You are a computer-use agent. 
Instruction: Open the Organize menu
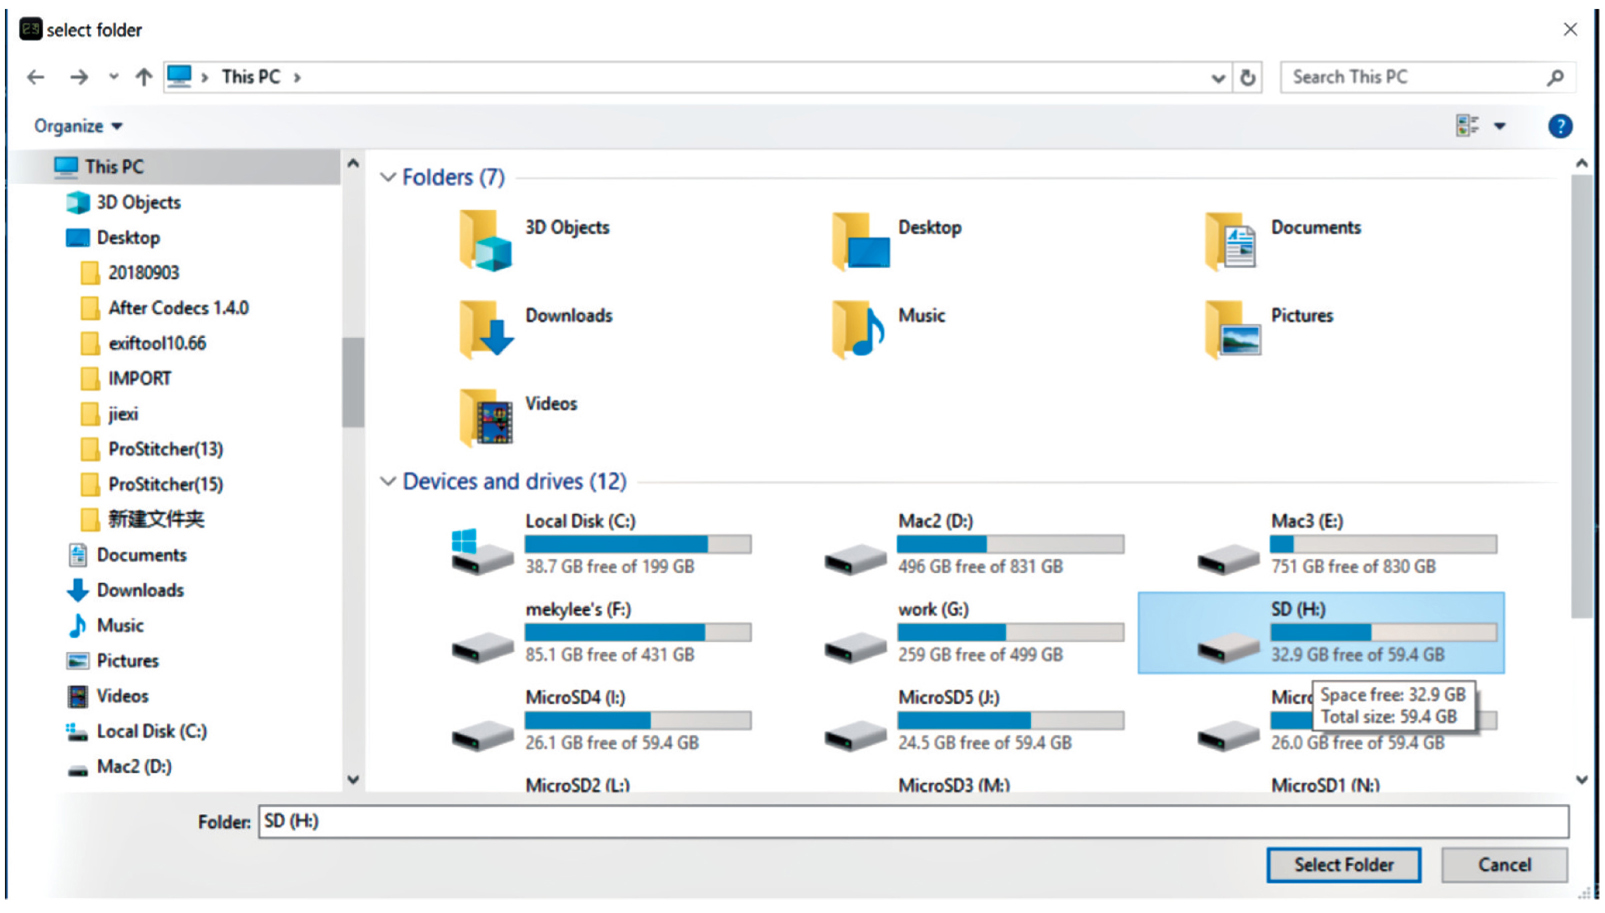pos(78,126)
